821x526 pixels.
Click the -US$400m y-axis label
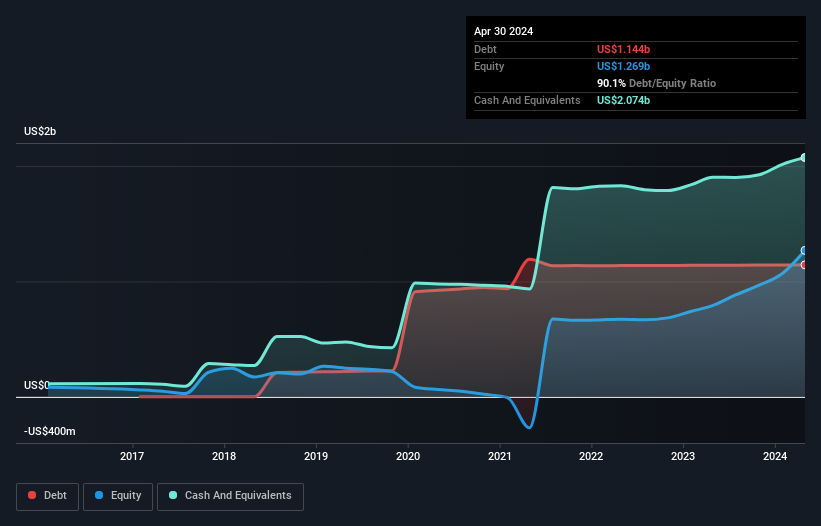pos(50,431)
